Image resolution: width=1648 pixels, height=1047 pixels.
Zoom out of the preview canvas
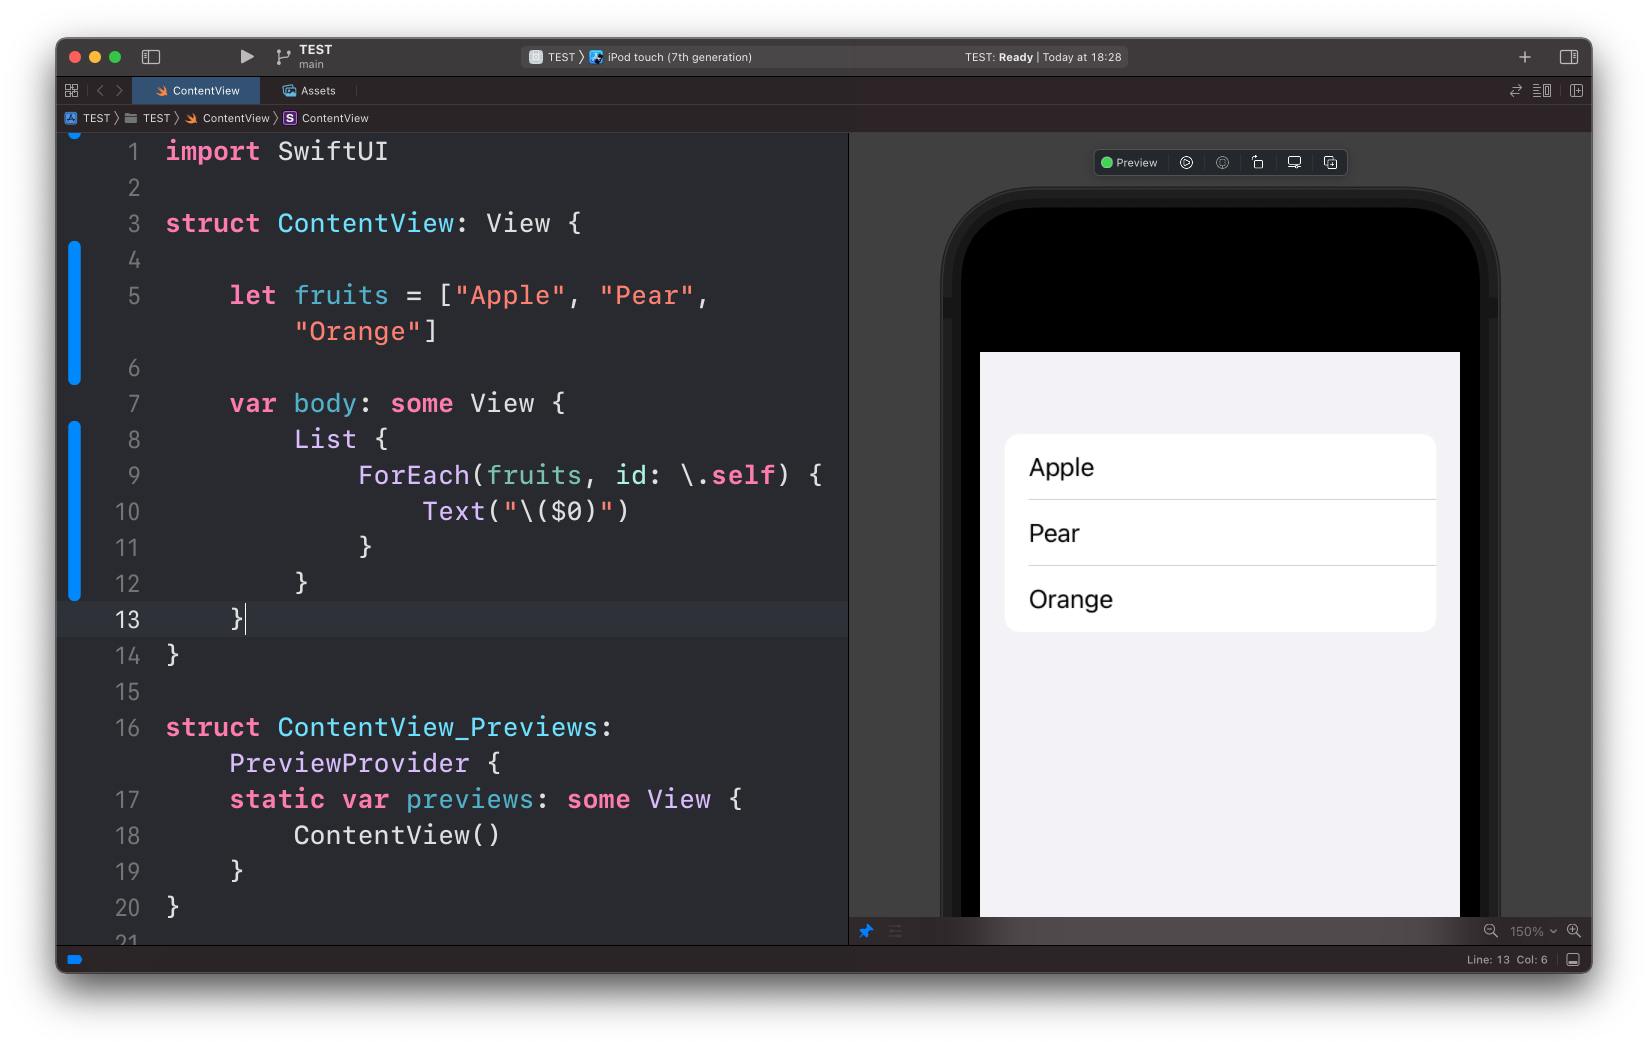click(x=1490, y=931)
